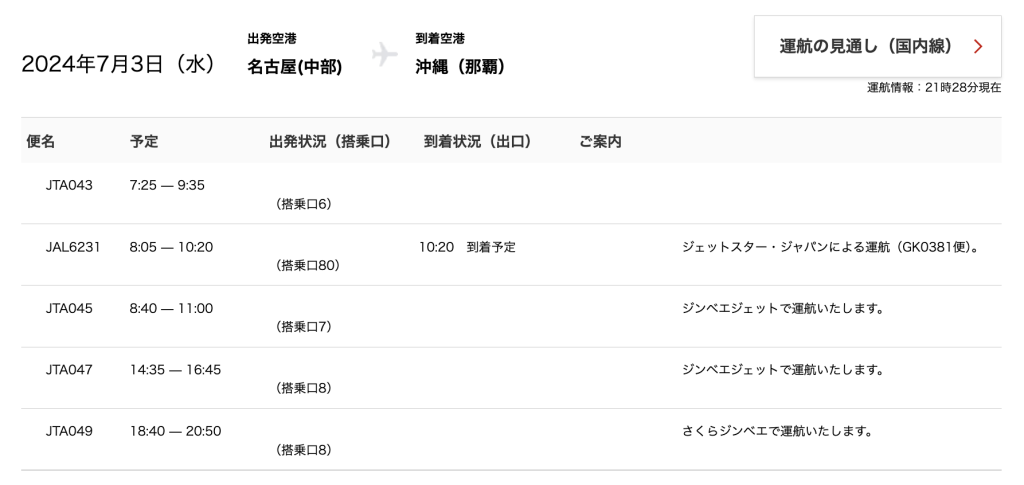This screenshot has height=485, width=1024.
Task: Click the さくらジンベエ operation note
Action: pos(777,432)
